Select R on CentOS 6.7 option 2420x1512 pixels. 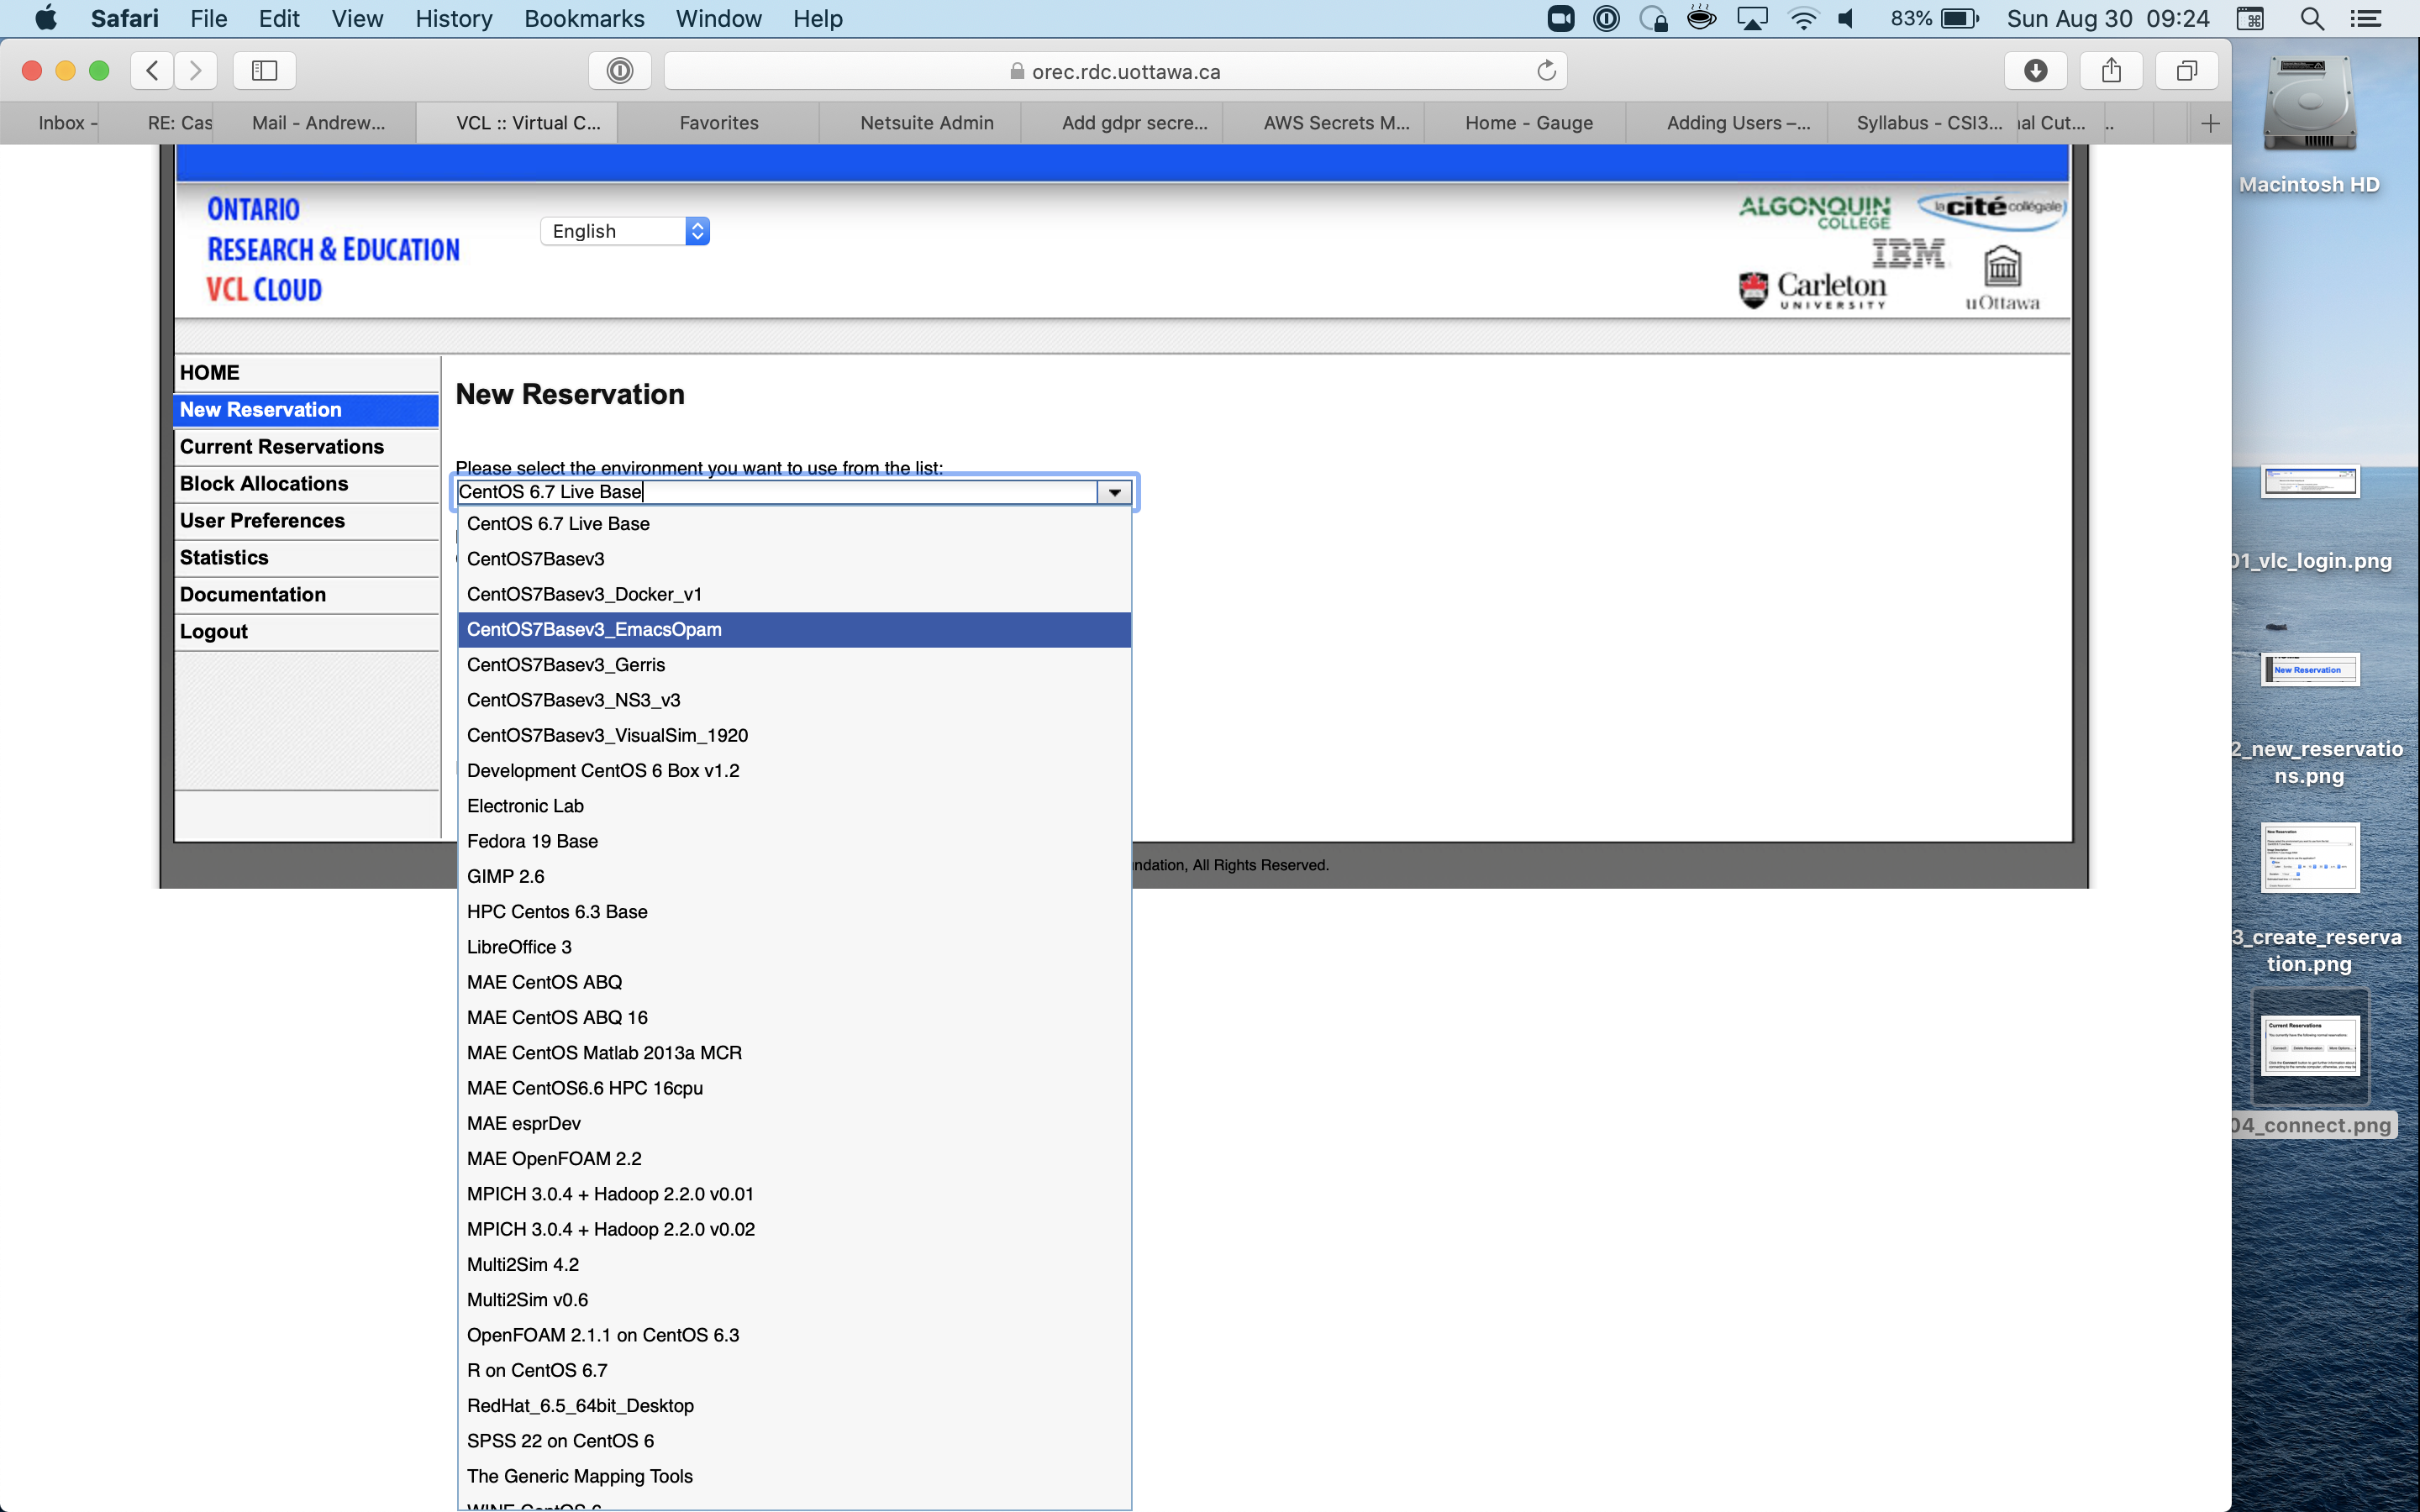tap(794, 1371)
